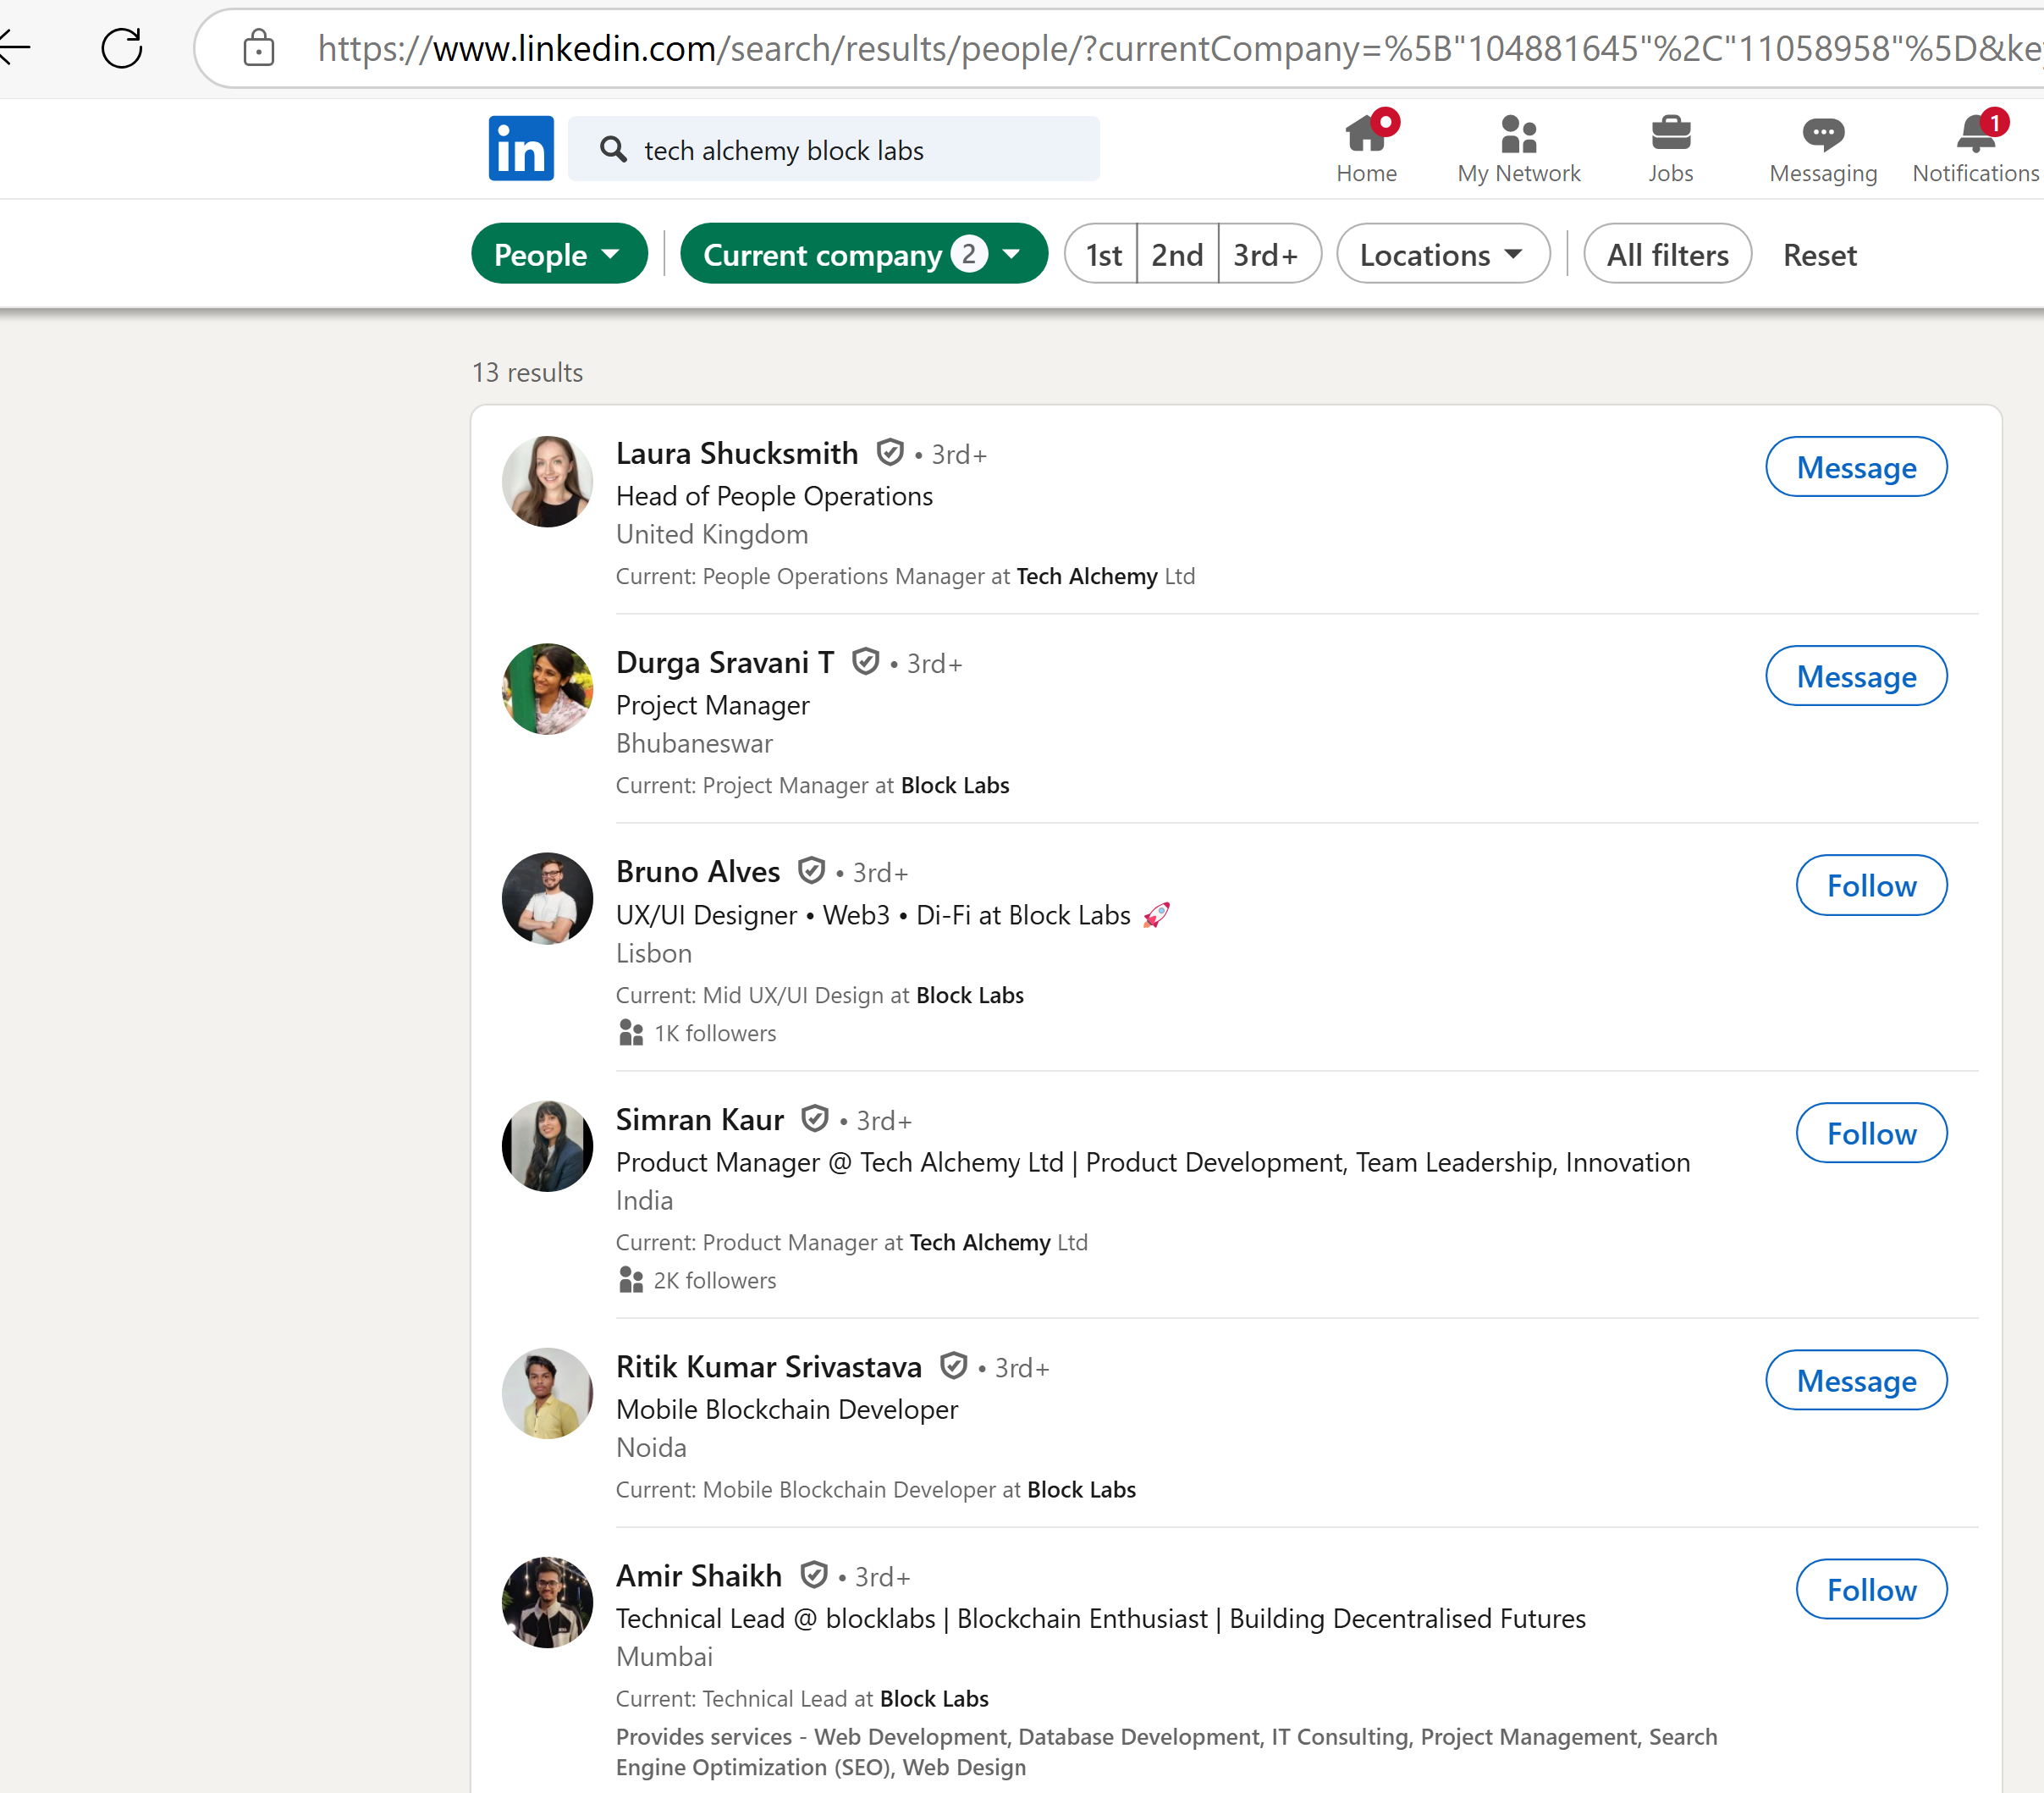Open Notifications bell icon
The width and height of the screenshot is (2044, 1793).
coord(1975,148)
